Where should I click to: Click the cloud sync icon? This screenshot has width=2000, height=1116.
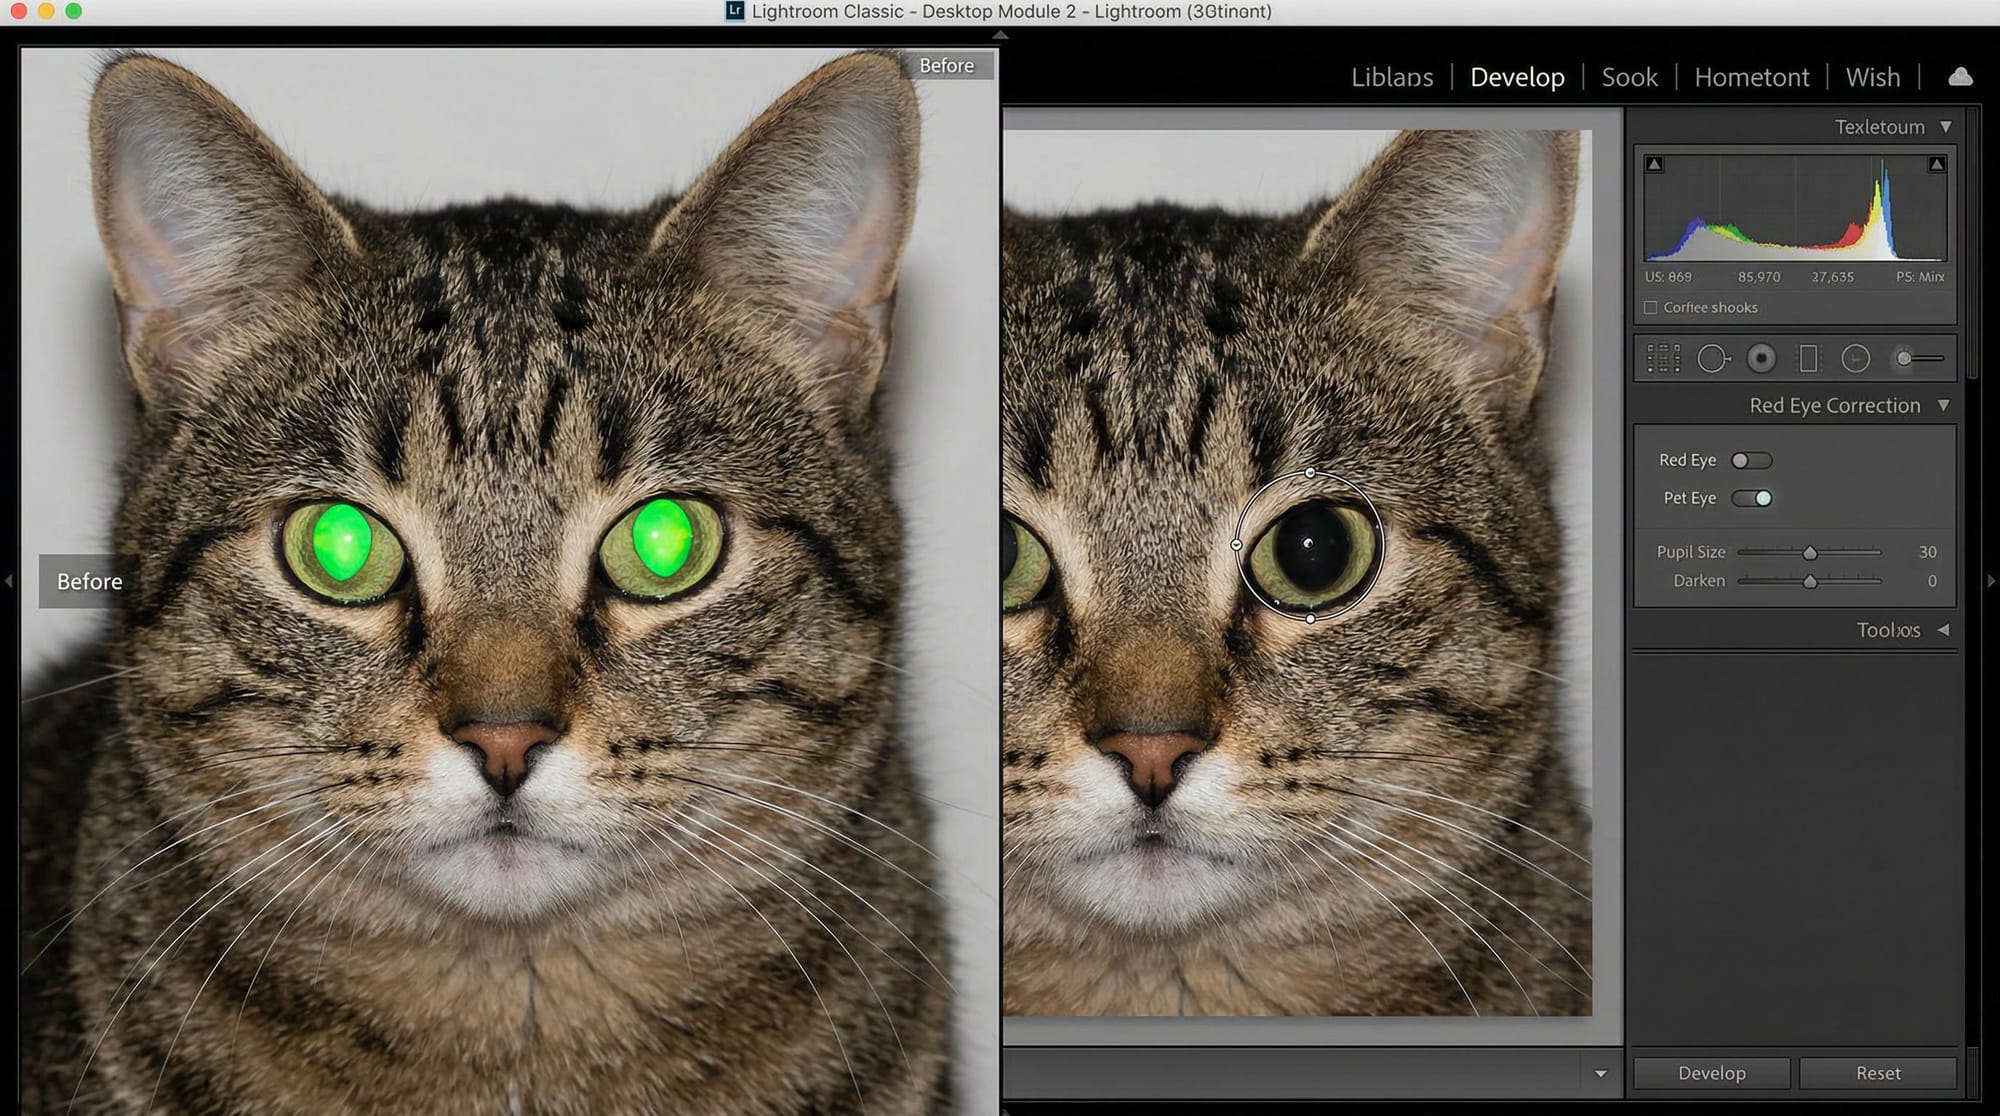[x=1960, y=77]
